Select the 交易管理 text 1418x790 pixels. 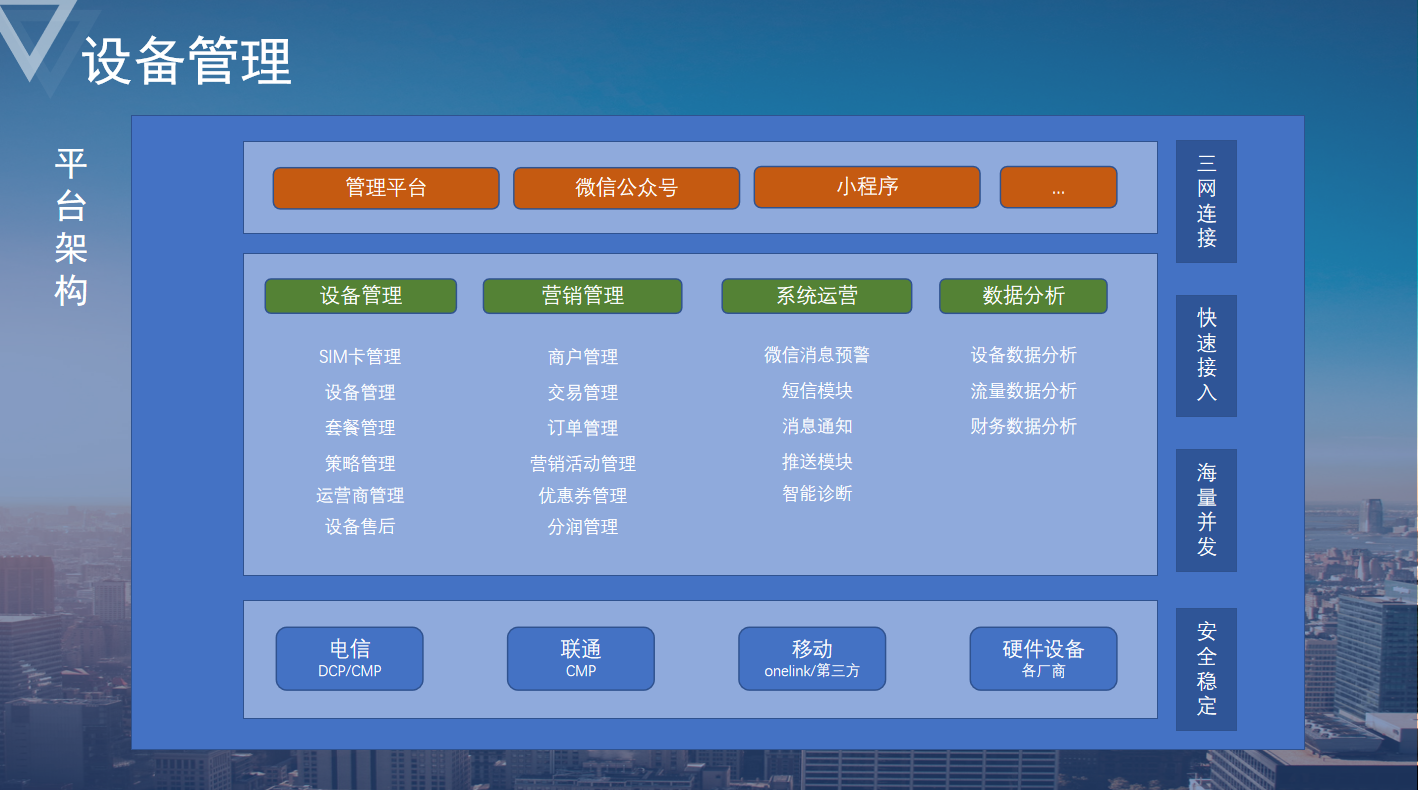[x=583, y=393]
